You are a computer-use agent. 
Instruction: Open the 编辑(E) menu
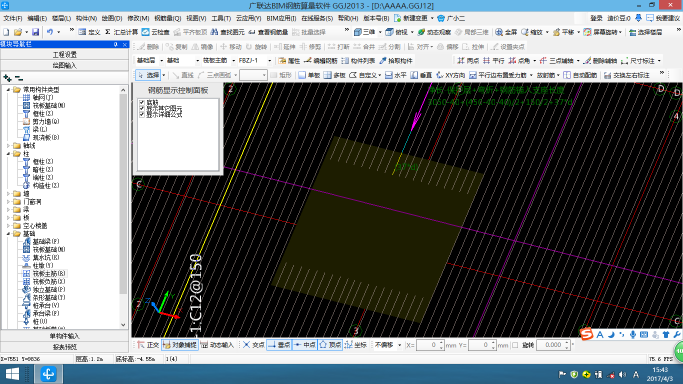tap(37, 18)
